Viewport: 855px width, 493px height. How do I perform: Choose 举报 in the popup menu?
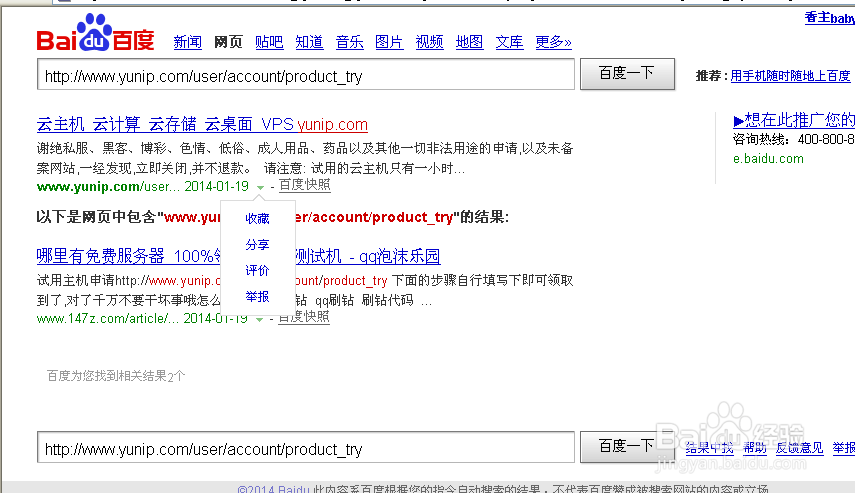coord(257,297)
